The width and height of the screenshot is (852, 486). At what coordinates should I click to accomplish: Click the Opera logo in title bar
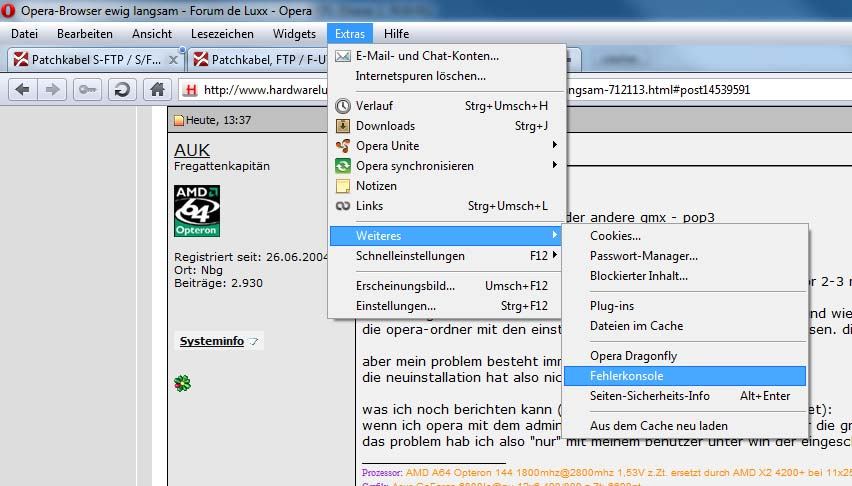pos(8,10)
